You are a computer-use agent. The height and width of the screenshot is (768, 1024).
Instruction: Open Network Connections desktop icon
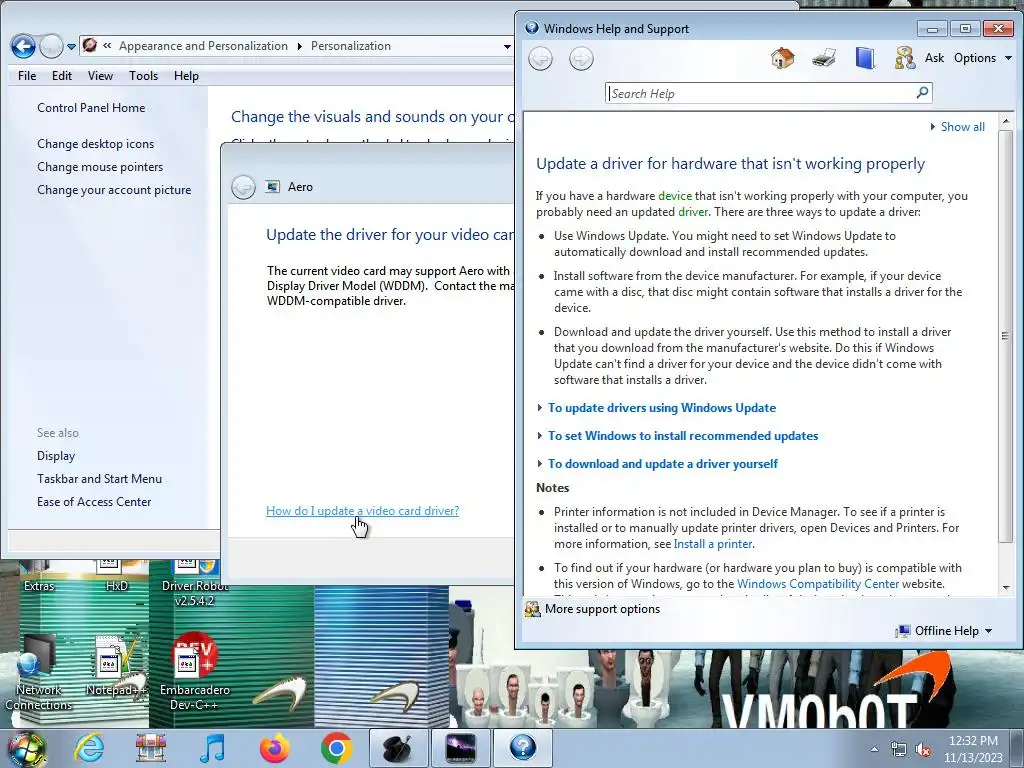(38, 671)
